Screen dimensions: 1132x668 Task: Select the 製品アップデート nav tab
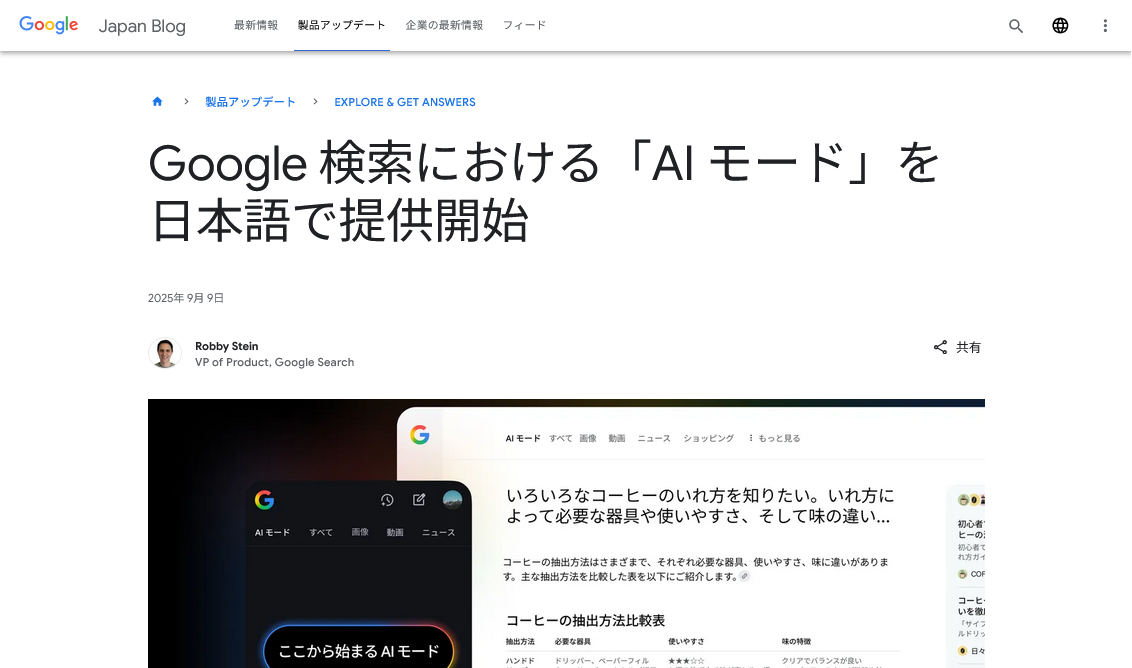coord(341,25)
